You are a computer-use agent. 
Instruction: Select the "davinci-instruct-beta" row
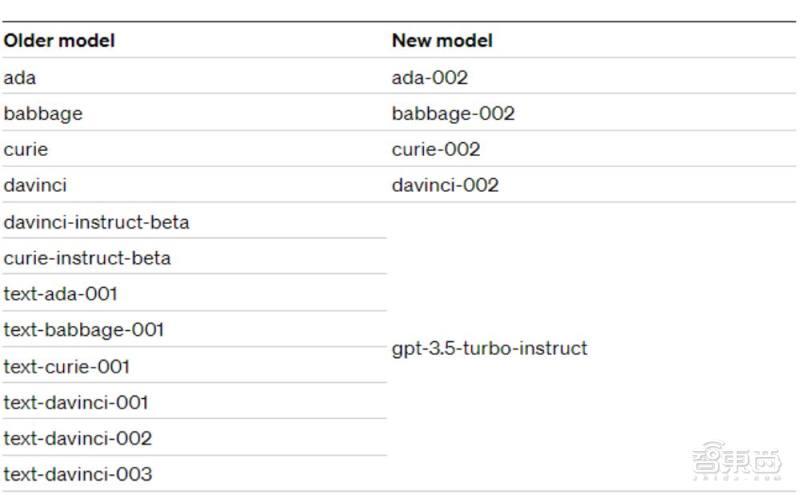[96, 221]
